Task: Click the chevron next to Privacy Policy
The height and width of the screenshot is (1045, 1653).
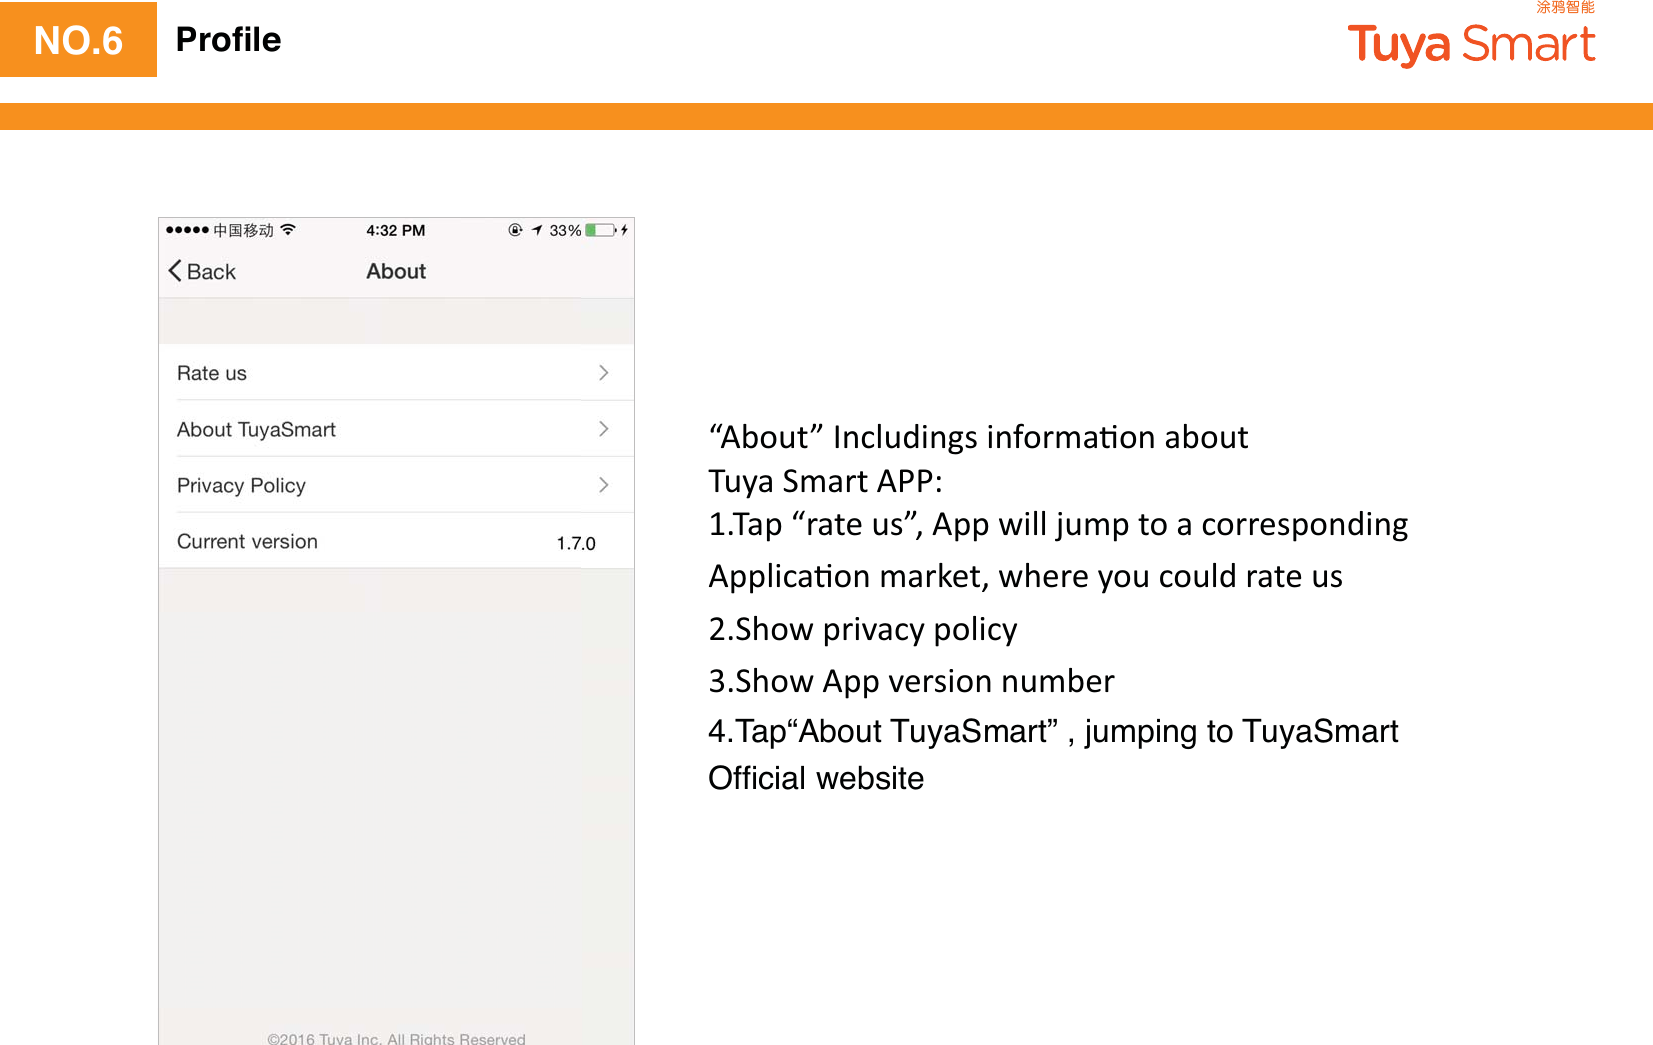Action: [x=603, y=485]
